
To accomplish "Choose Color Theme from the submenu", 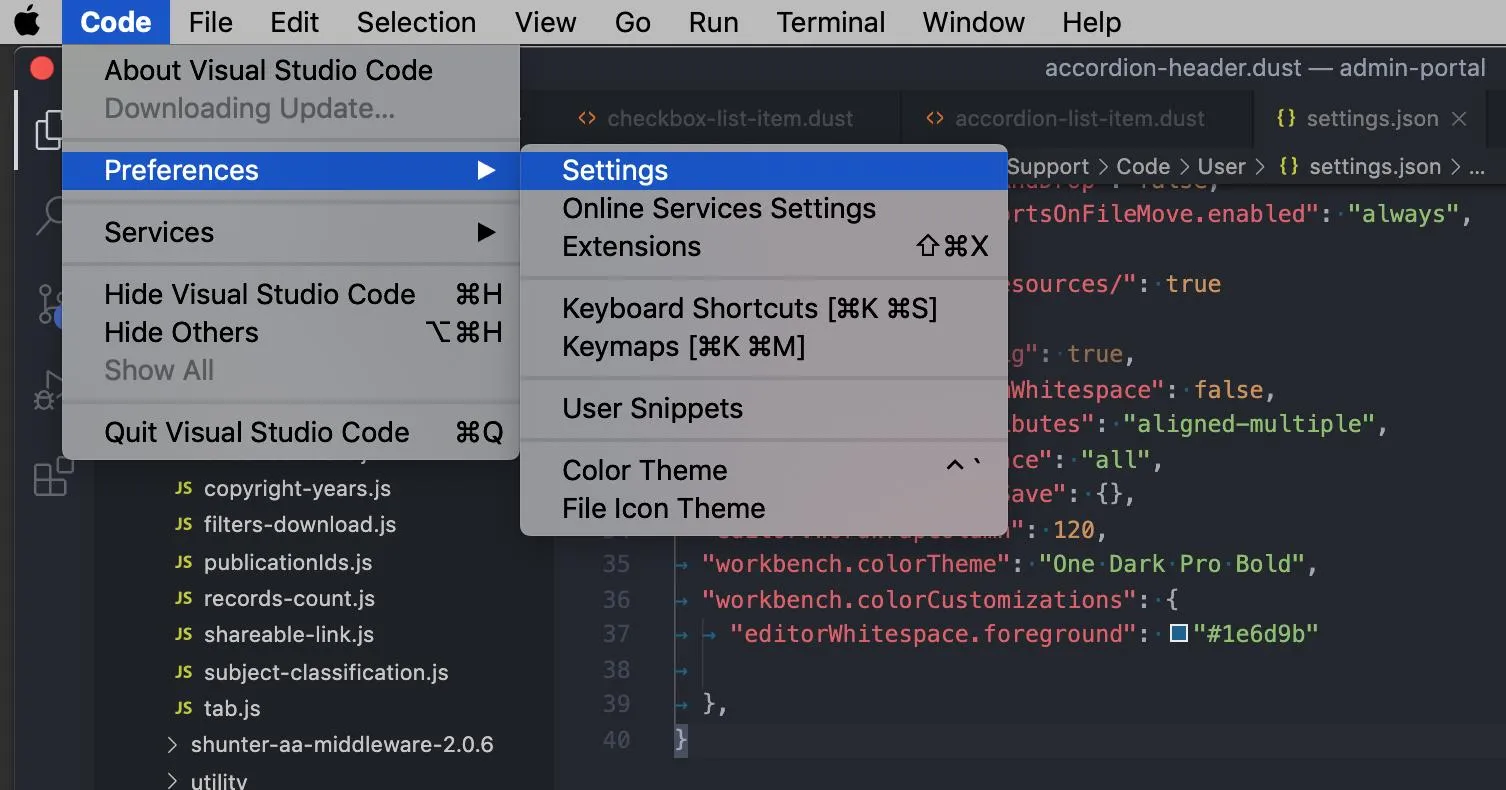I will pyautogui.click(x=645, y=471).
